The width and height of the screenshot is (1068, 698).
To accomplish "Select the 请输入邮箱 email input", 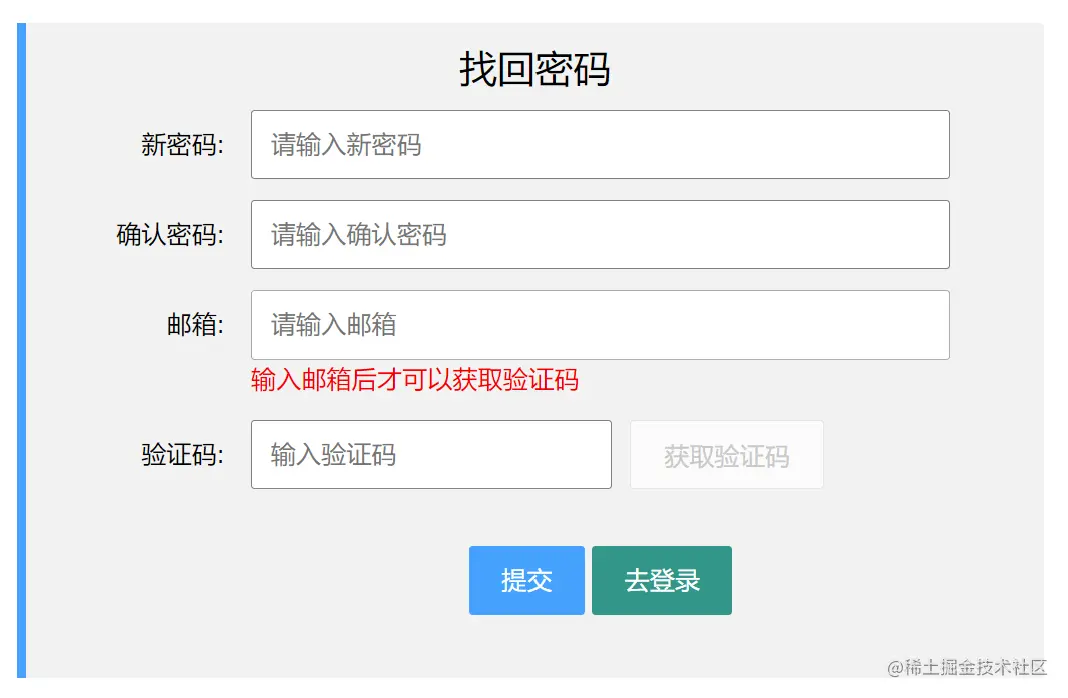I will [x=600, y=325].
